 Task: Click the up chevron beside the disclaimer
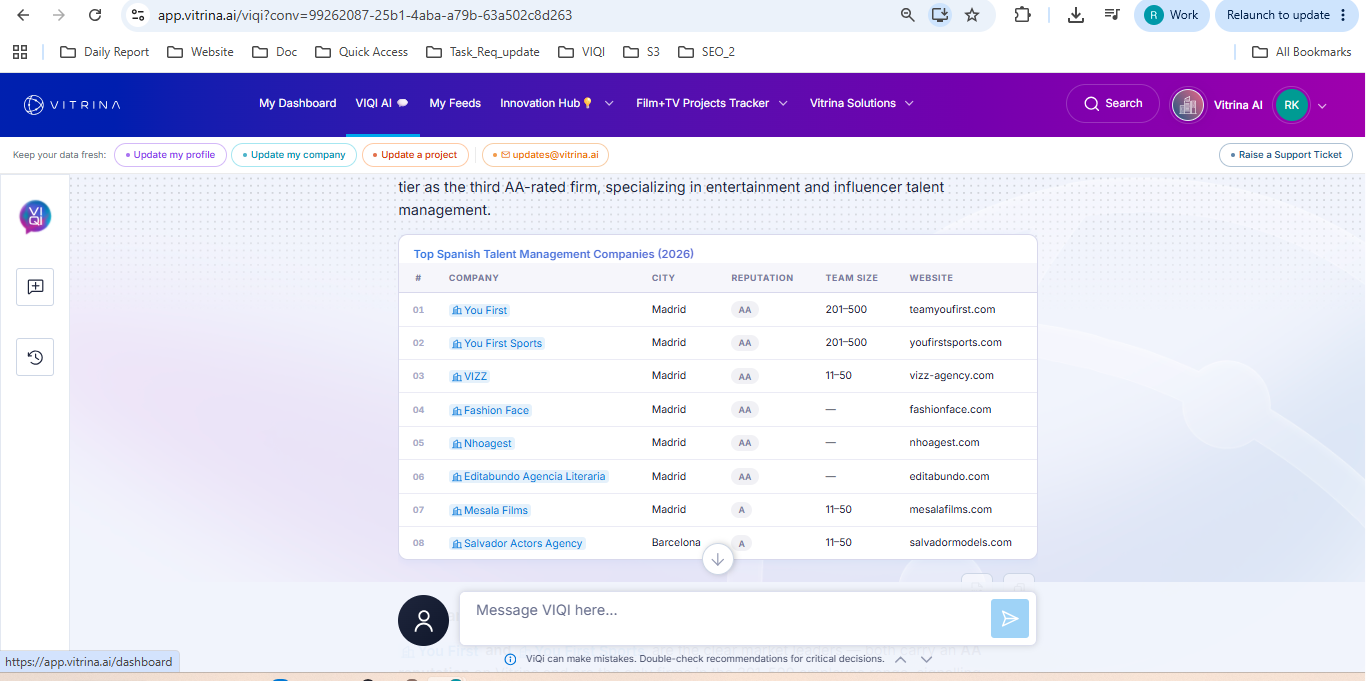coord(900,659)
